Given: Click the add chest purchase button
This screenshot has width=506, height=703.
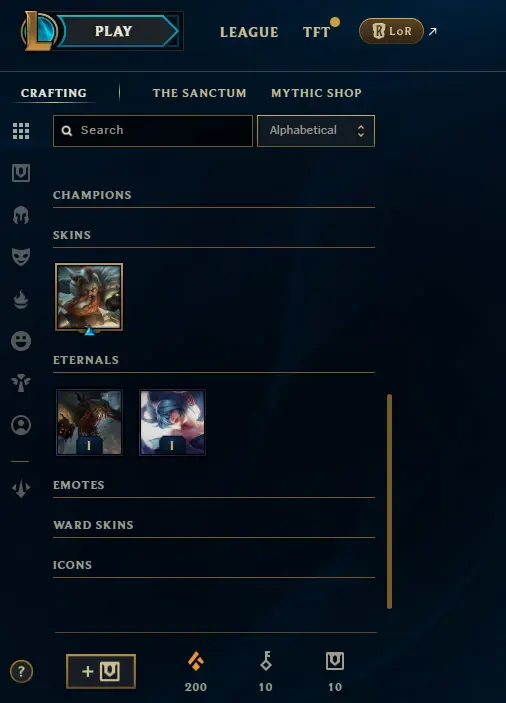Looking at the screenshot, I should (101, 671).
